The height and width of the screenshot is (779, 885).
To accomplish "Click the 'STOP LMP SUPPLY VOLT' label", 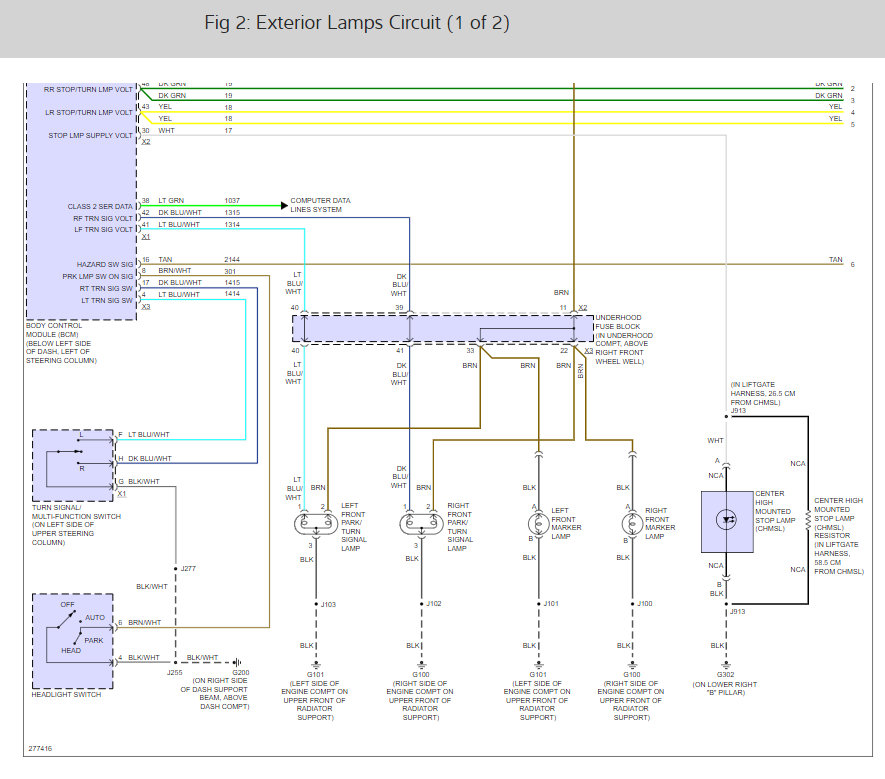I will click(90, 135).
